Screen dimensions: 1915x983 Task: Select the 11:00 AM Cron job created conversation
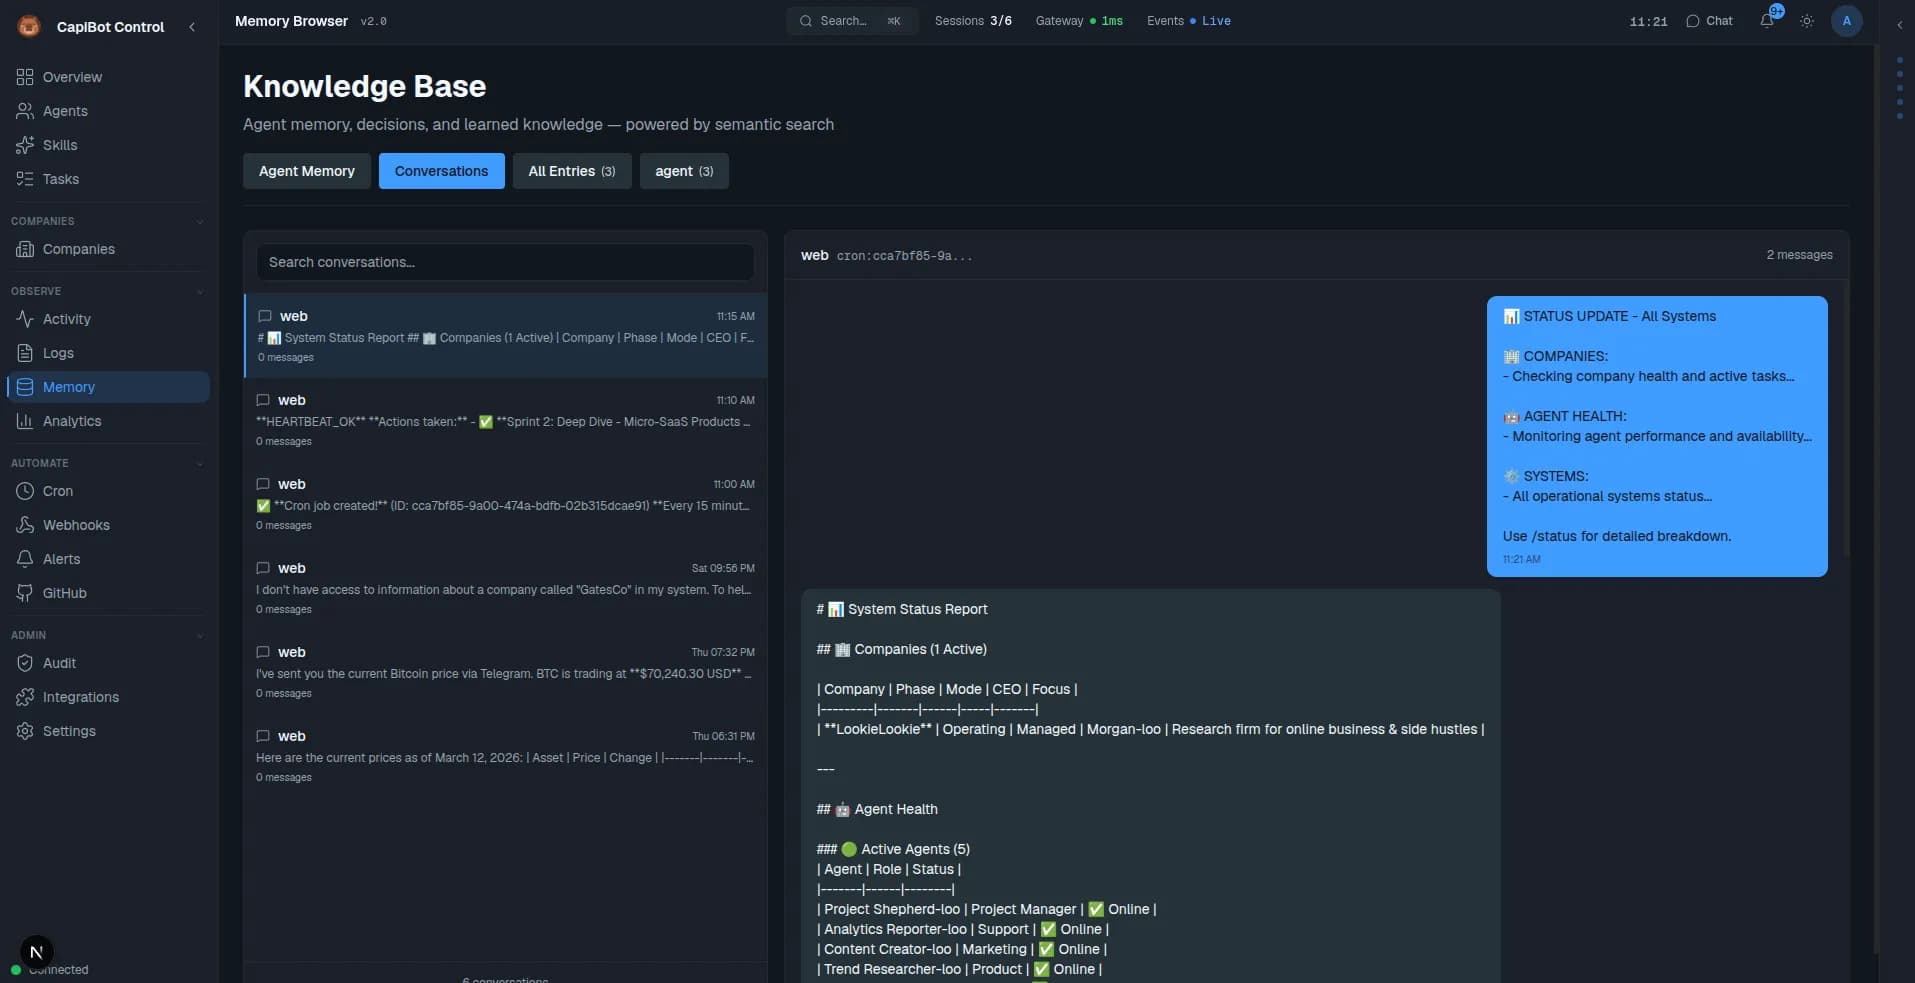(x=506, y=504)
